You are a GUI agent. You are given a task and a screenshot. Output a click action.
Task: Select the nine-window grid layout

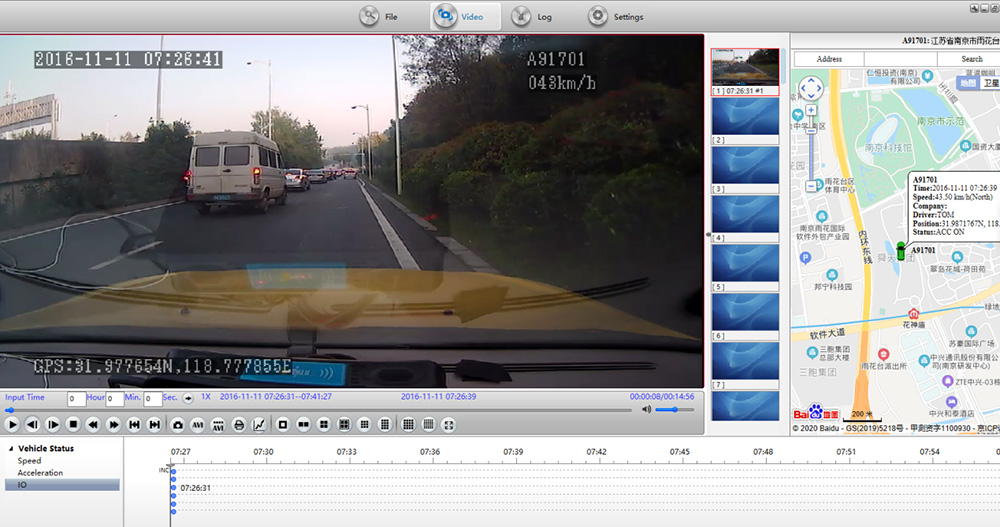[x=364, y=424]
